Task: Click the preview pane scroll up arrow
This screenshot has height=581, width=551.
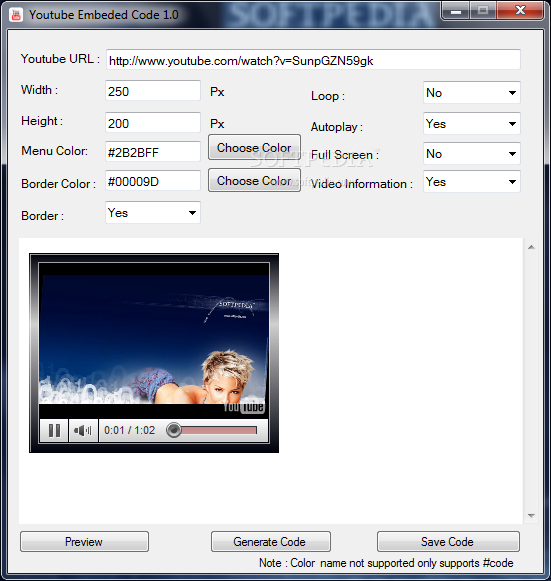Action: point(531,247)
